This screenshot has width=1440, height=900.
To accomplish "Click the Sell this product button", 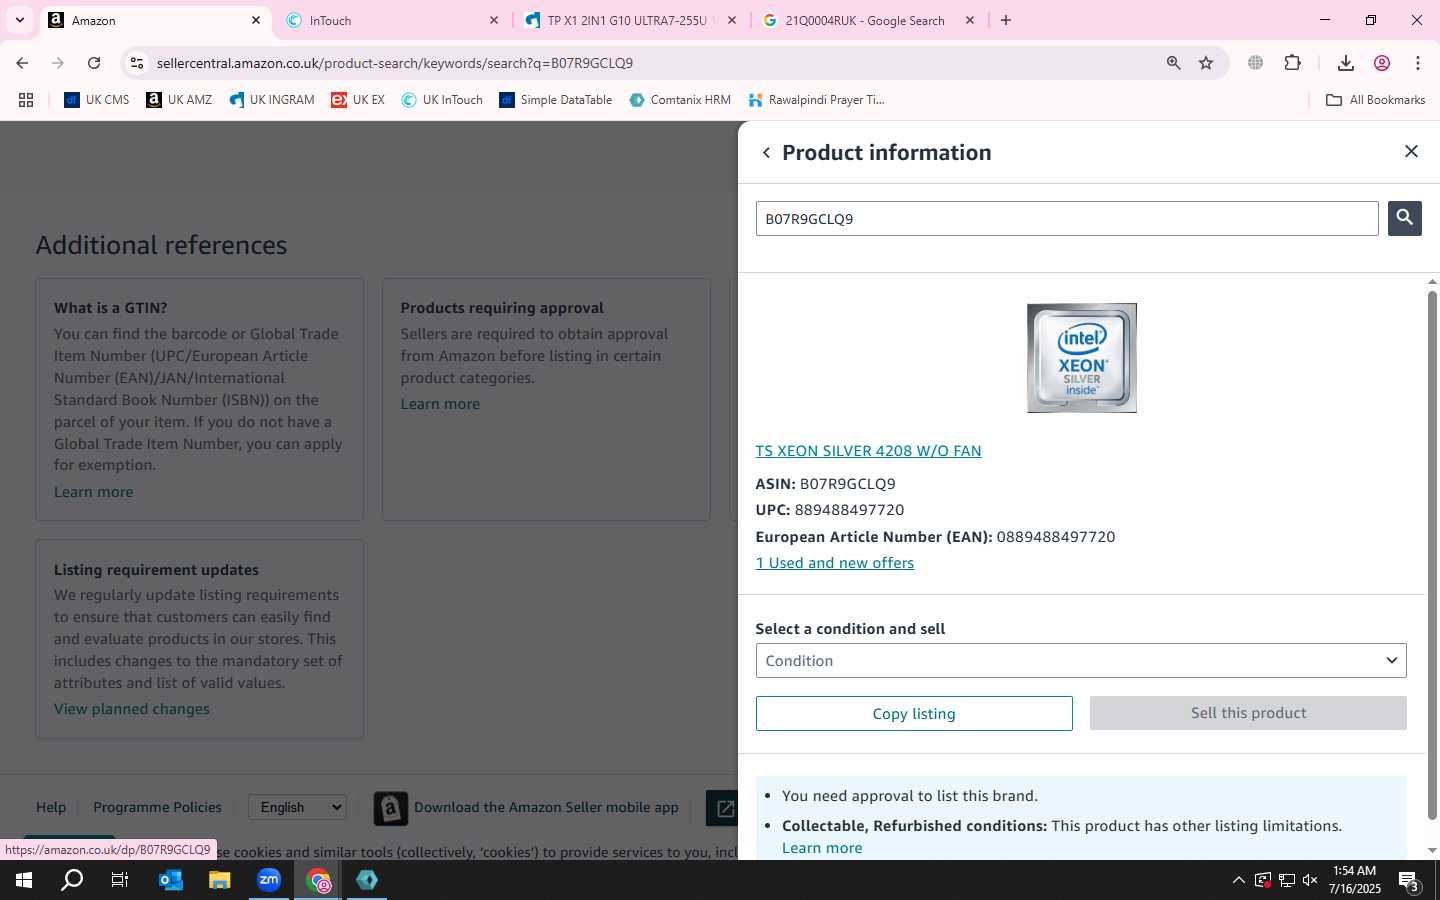I will pos(1248,713).
